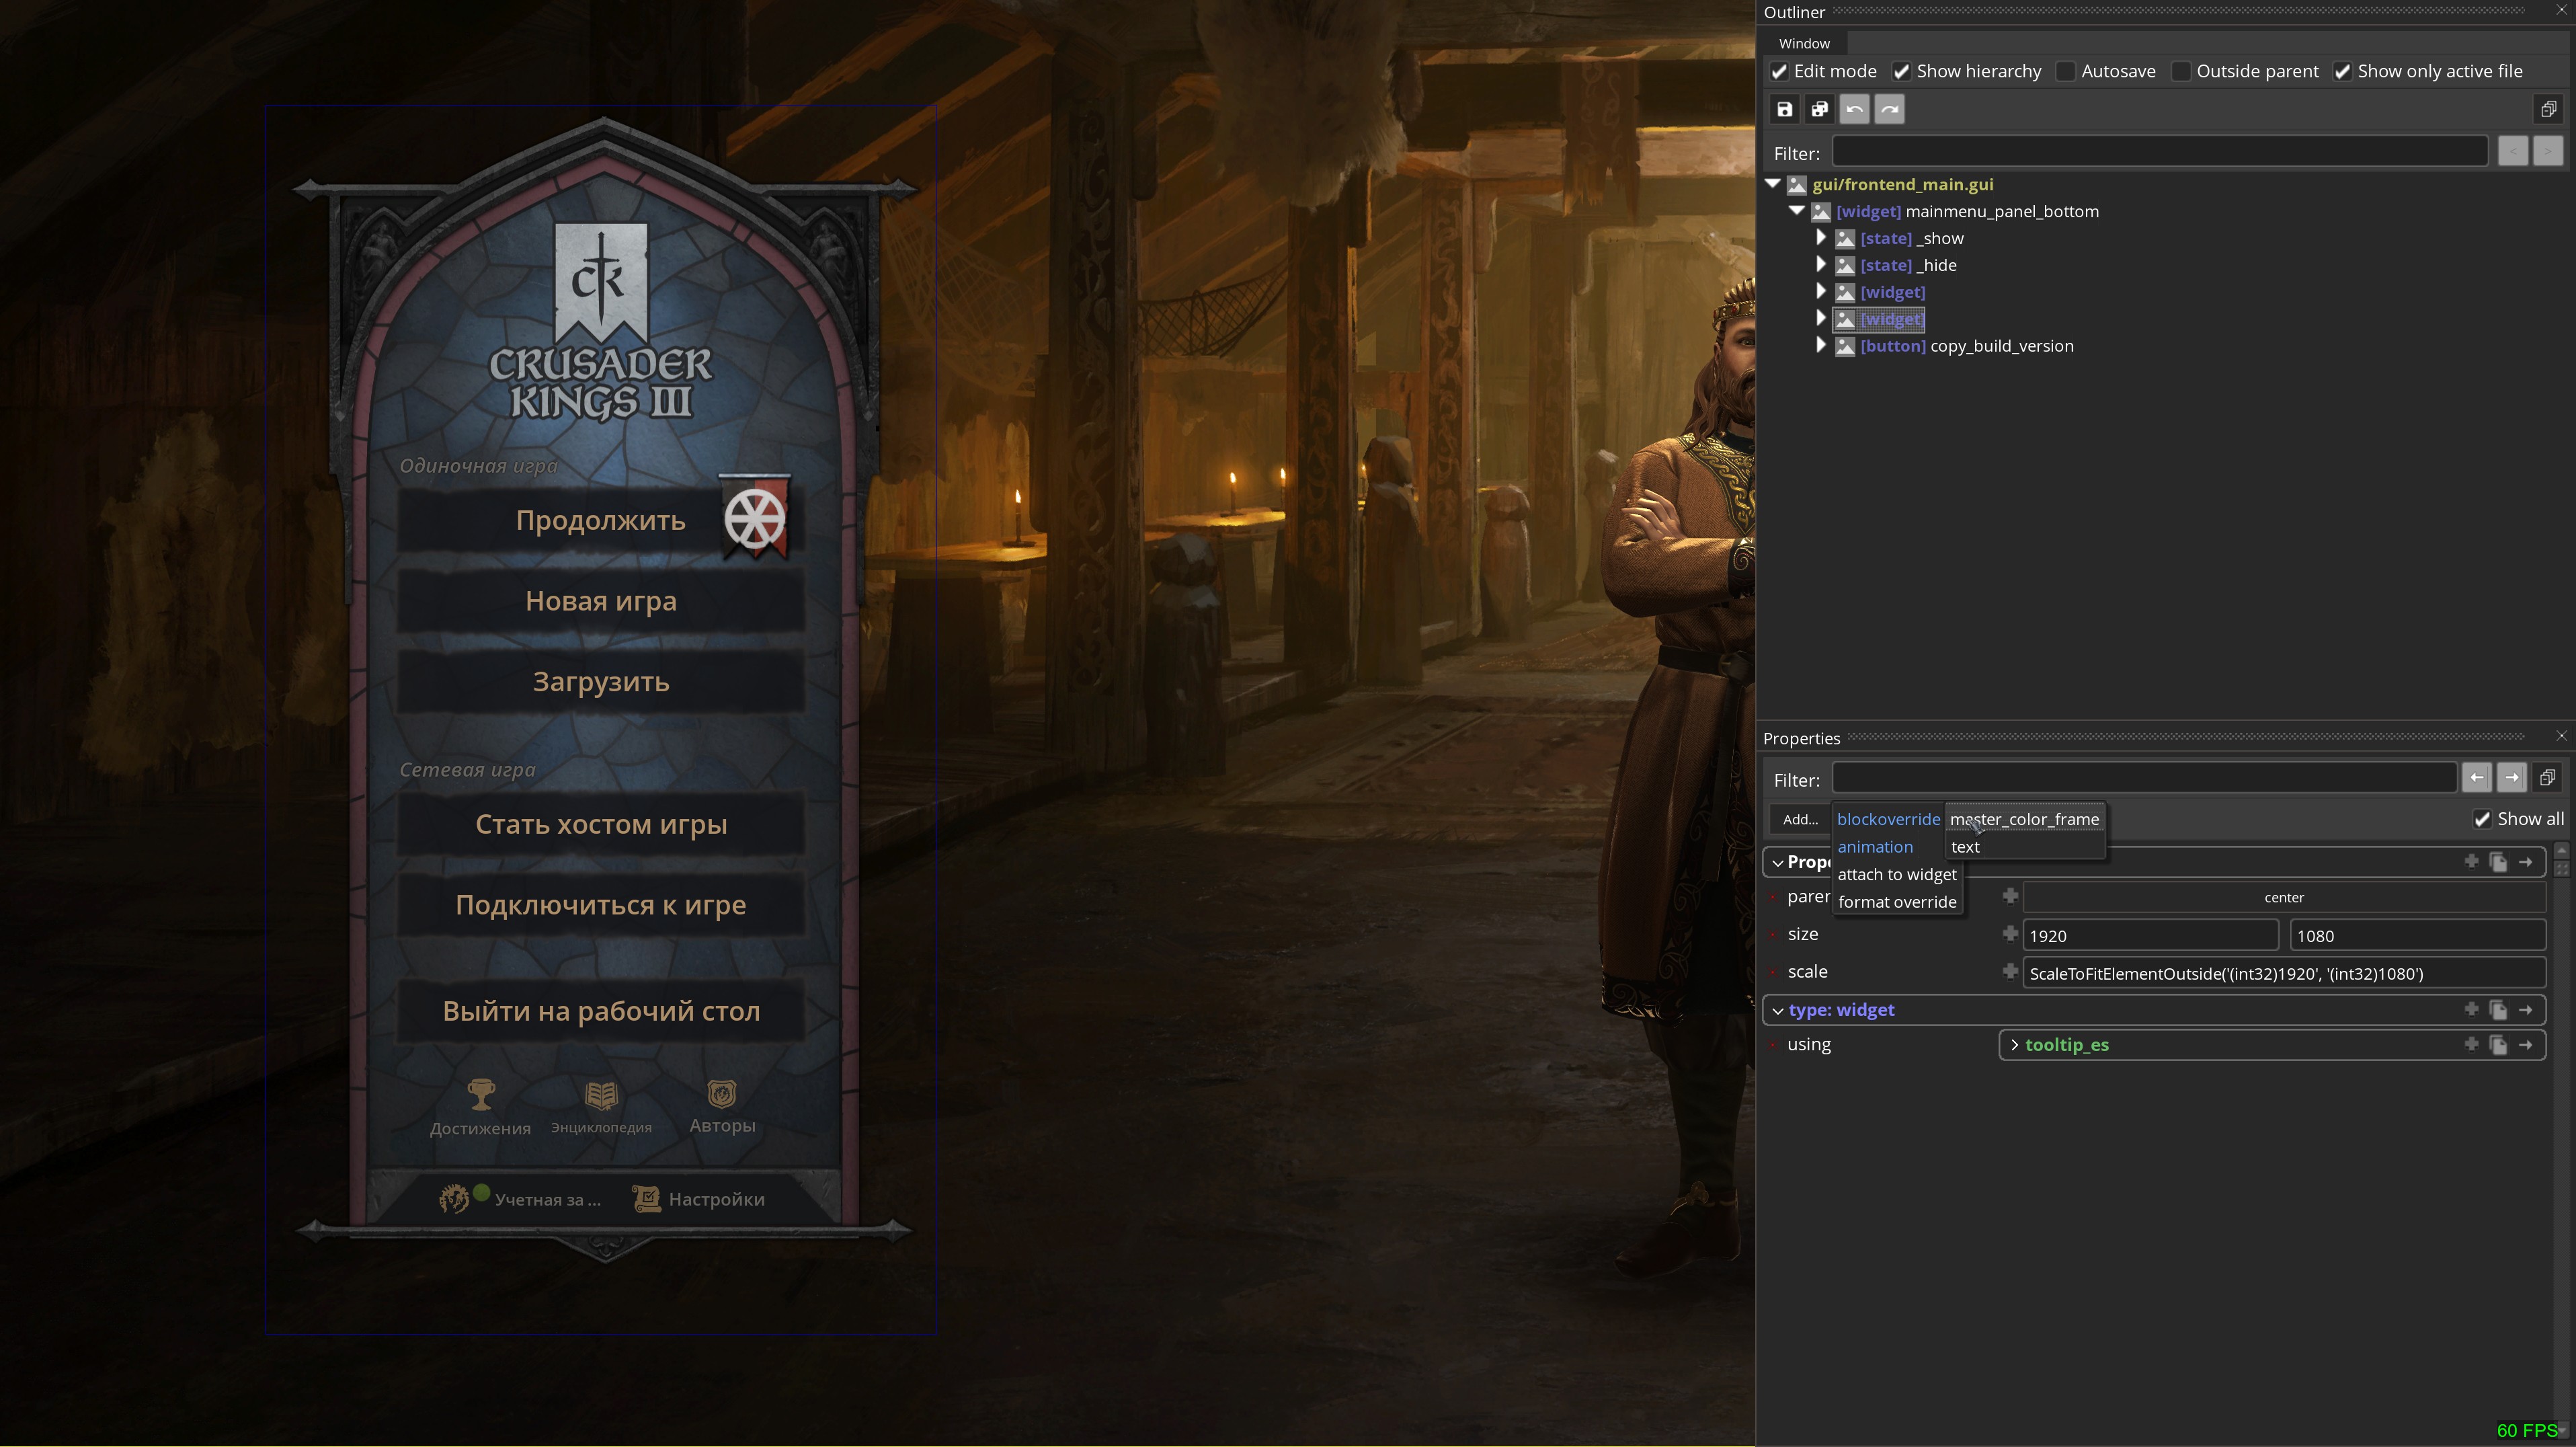Expand the highlighted [widget] tree node
Screen dimensions: 2576x1447
[x=1821, y=319]
